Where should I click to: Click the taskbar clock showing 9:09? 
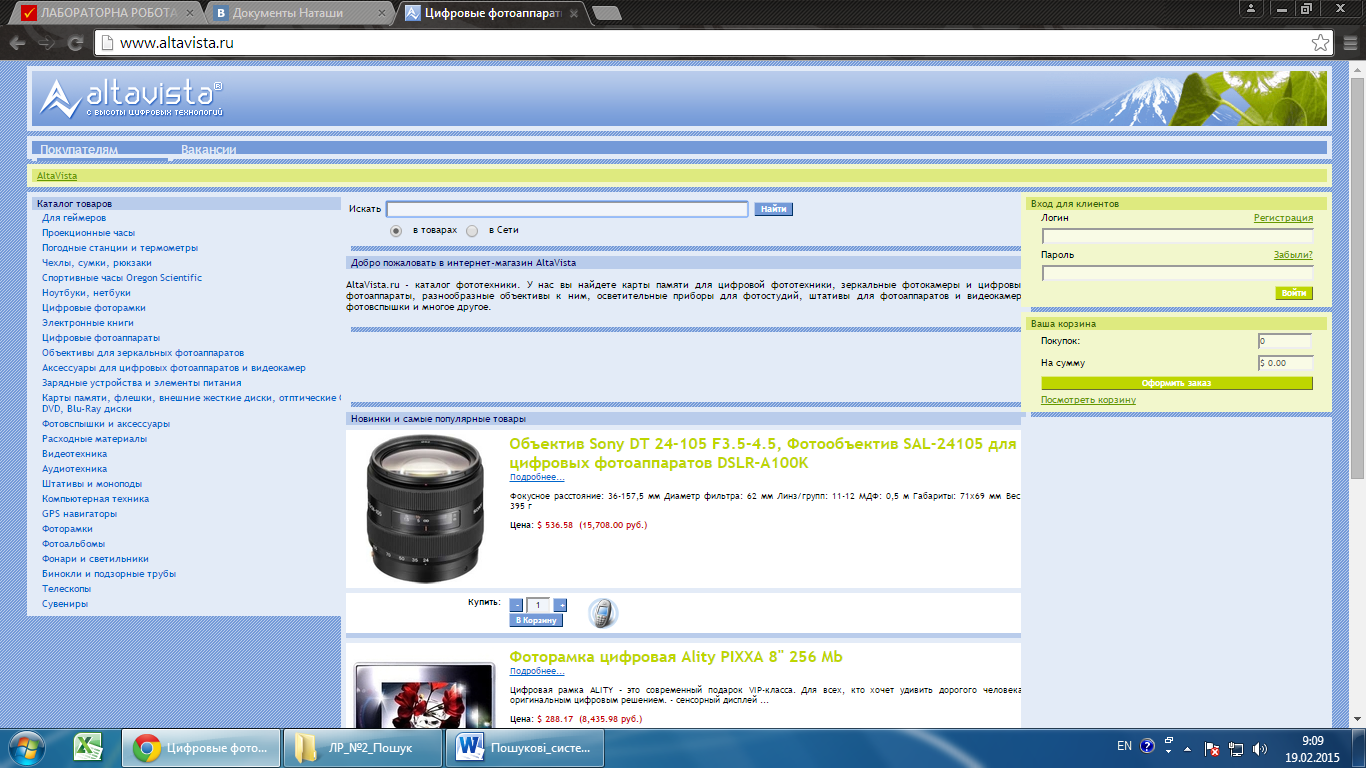click(1314, 747)
